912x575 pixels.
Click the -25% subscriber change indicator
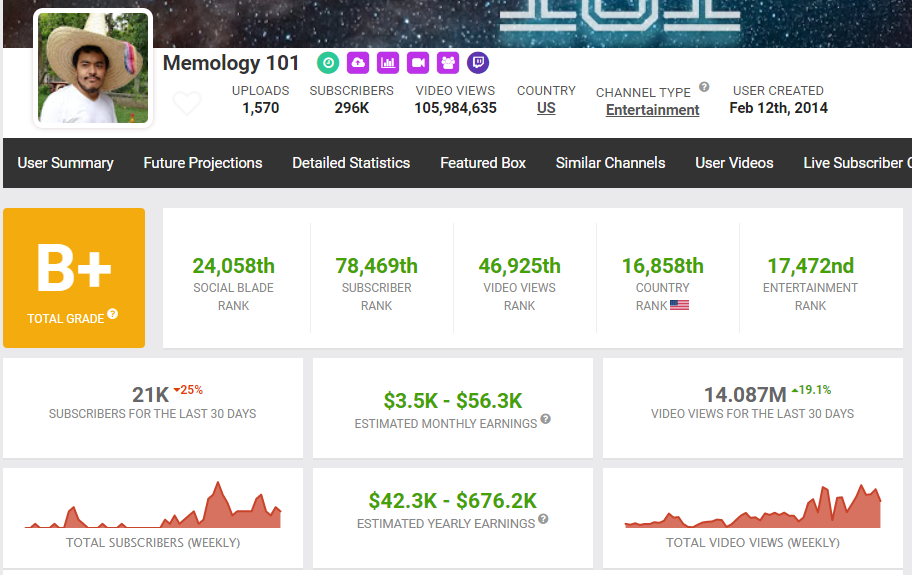[x=188, y=390]
